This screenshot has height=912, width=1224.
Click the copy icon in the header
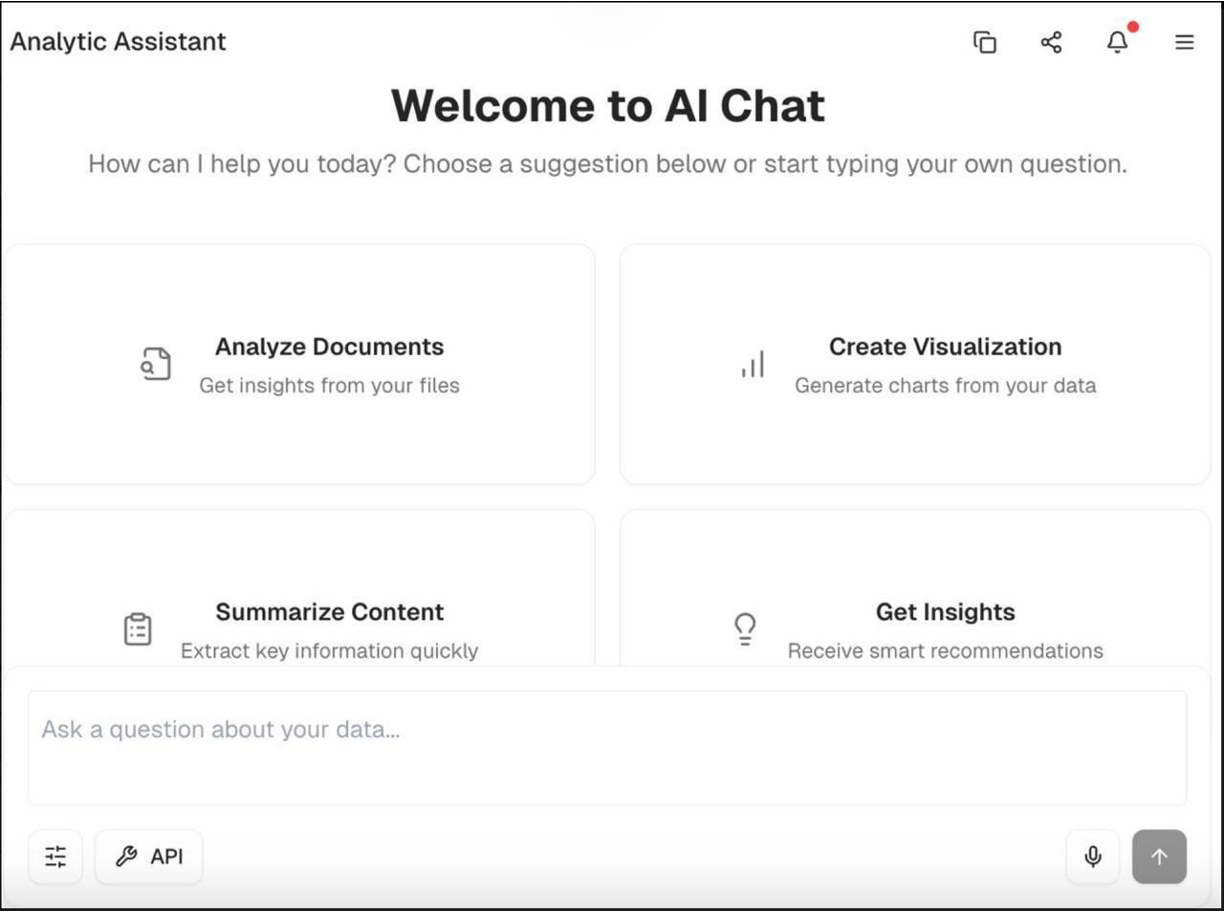click(x=985, y=42)
